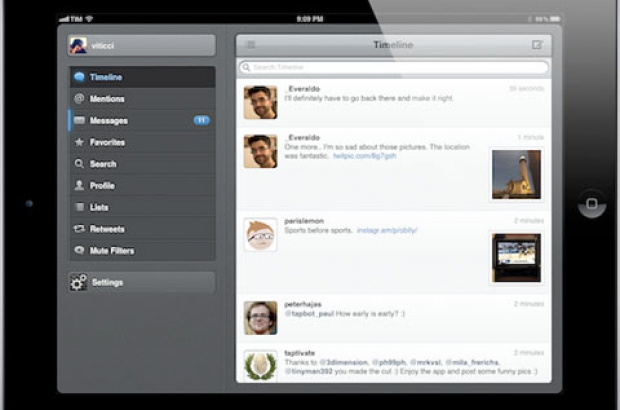This screenshot has height=410, width=620.
Task: Switch account via viticci header
Action: click(x=141, y=45)
